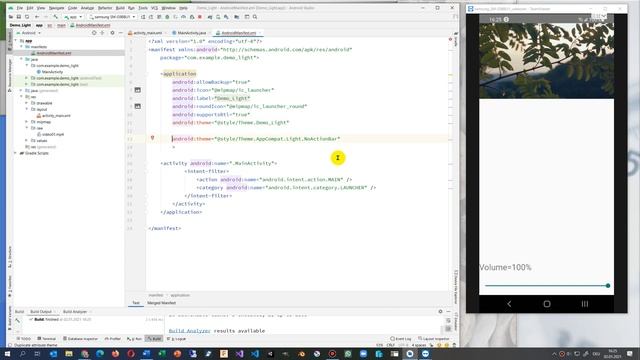
Task: Click the WhatsApp icon in taskbar
Action: pos(348,353)
